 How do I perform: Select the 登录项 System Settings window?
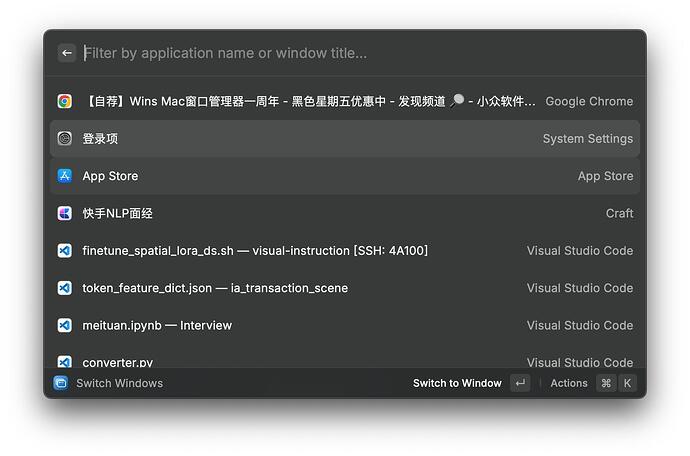300,139
